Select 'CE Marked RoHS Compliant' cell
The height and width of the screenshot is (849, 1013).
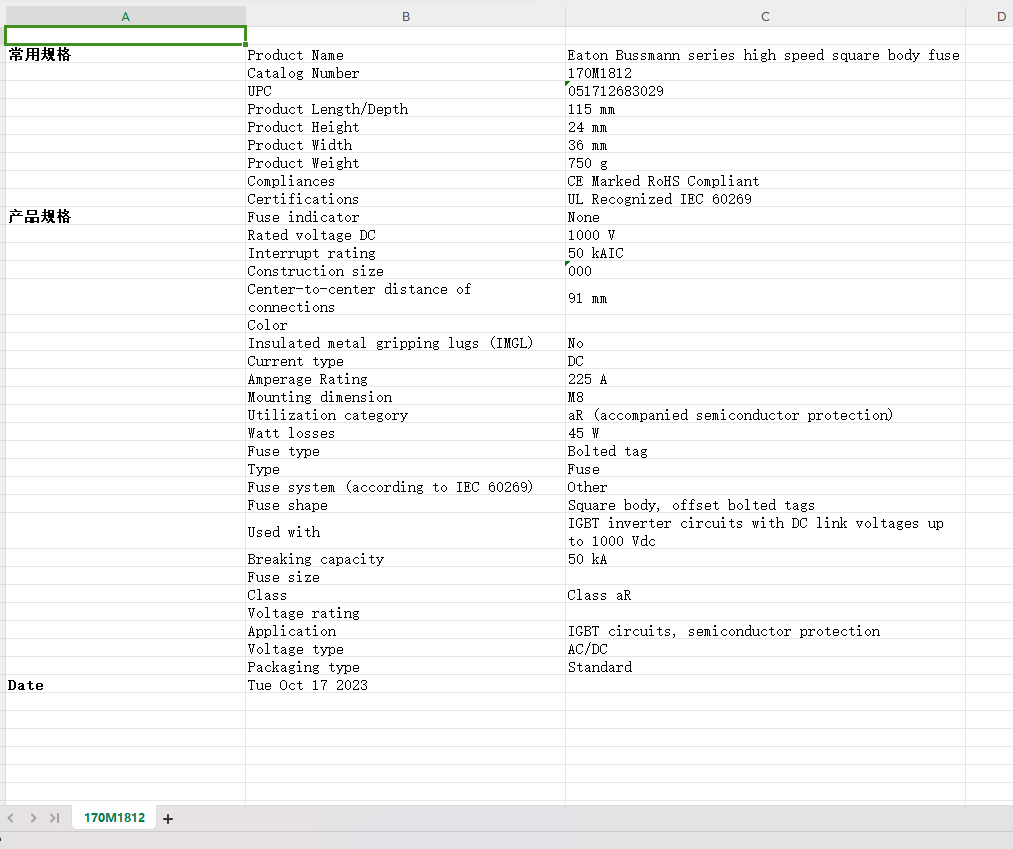pyautogui.click(x=766, y=181)
